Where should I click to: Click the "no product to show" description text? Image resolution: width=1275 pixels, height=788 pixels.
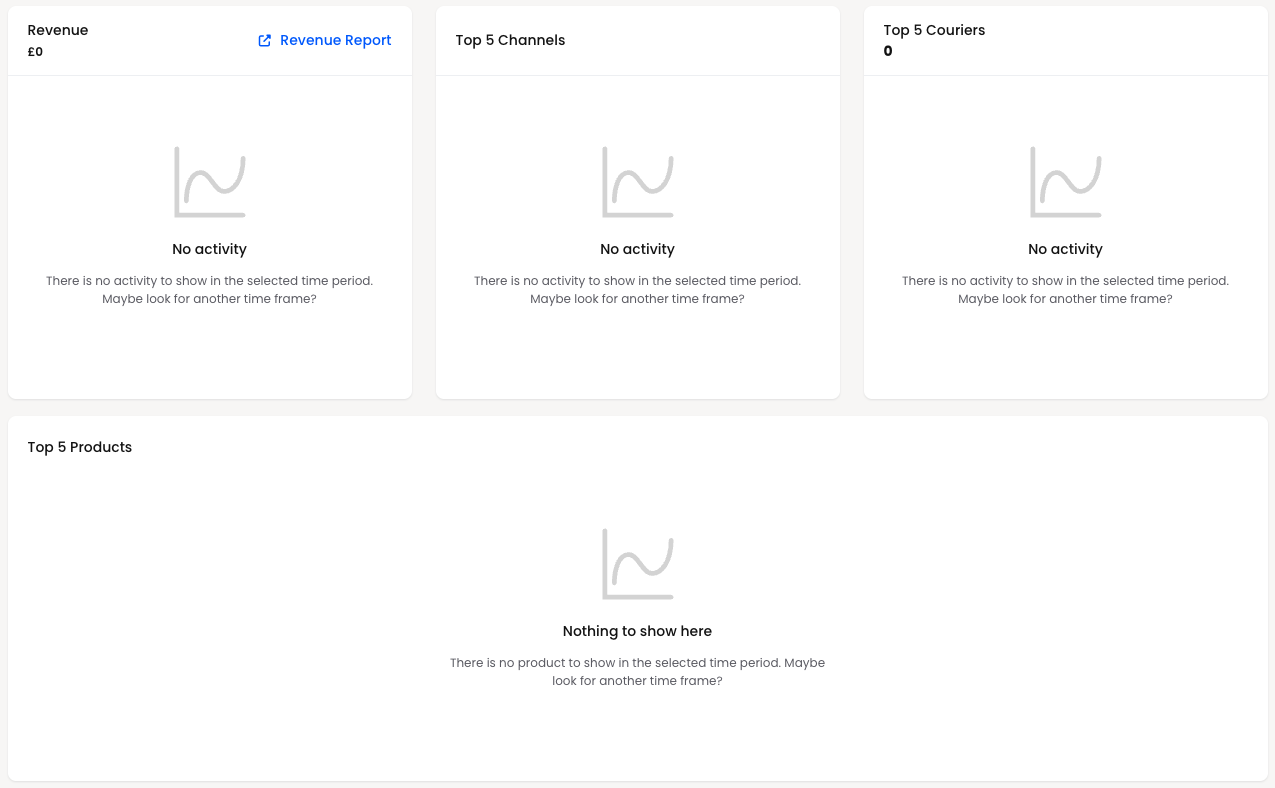pyautogui.click(x=637, y=672)
